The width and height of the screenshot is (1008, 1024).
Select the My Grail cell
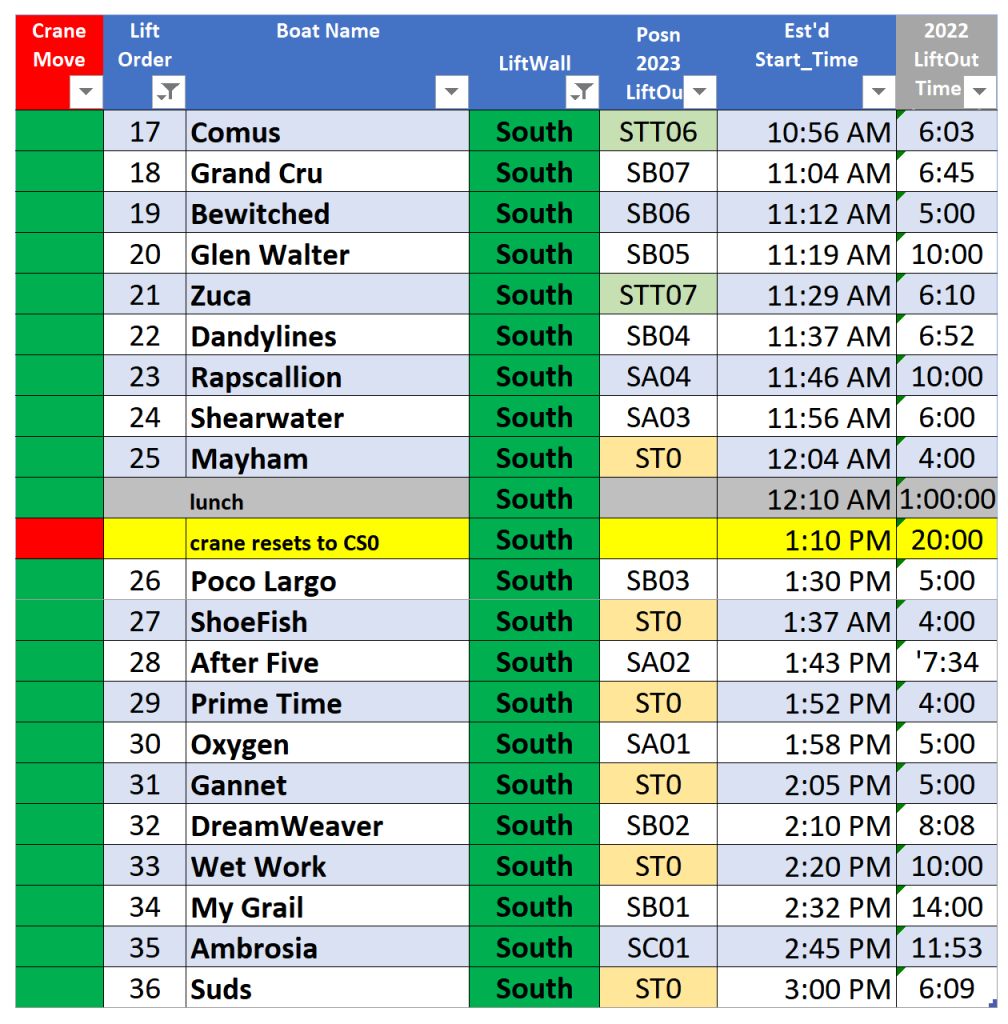[327, 906]
